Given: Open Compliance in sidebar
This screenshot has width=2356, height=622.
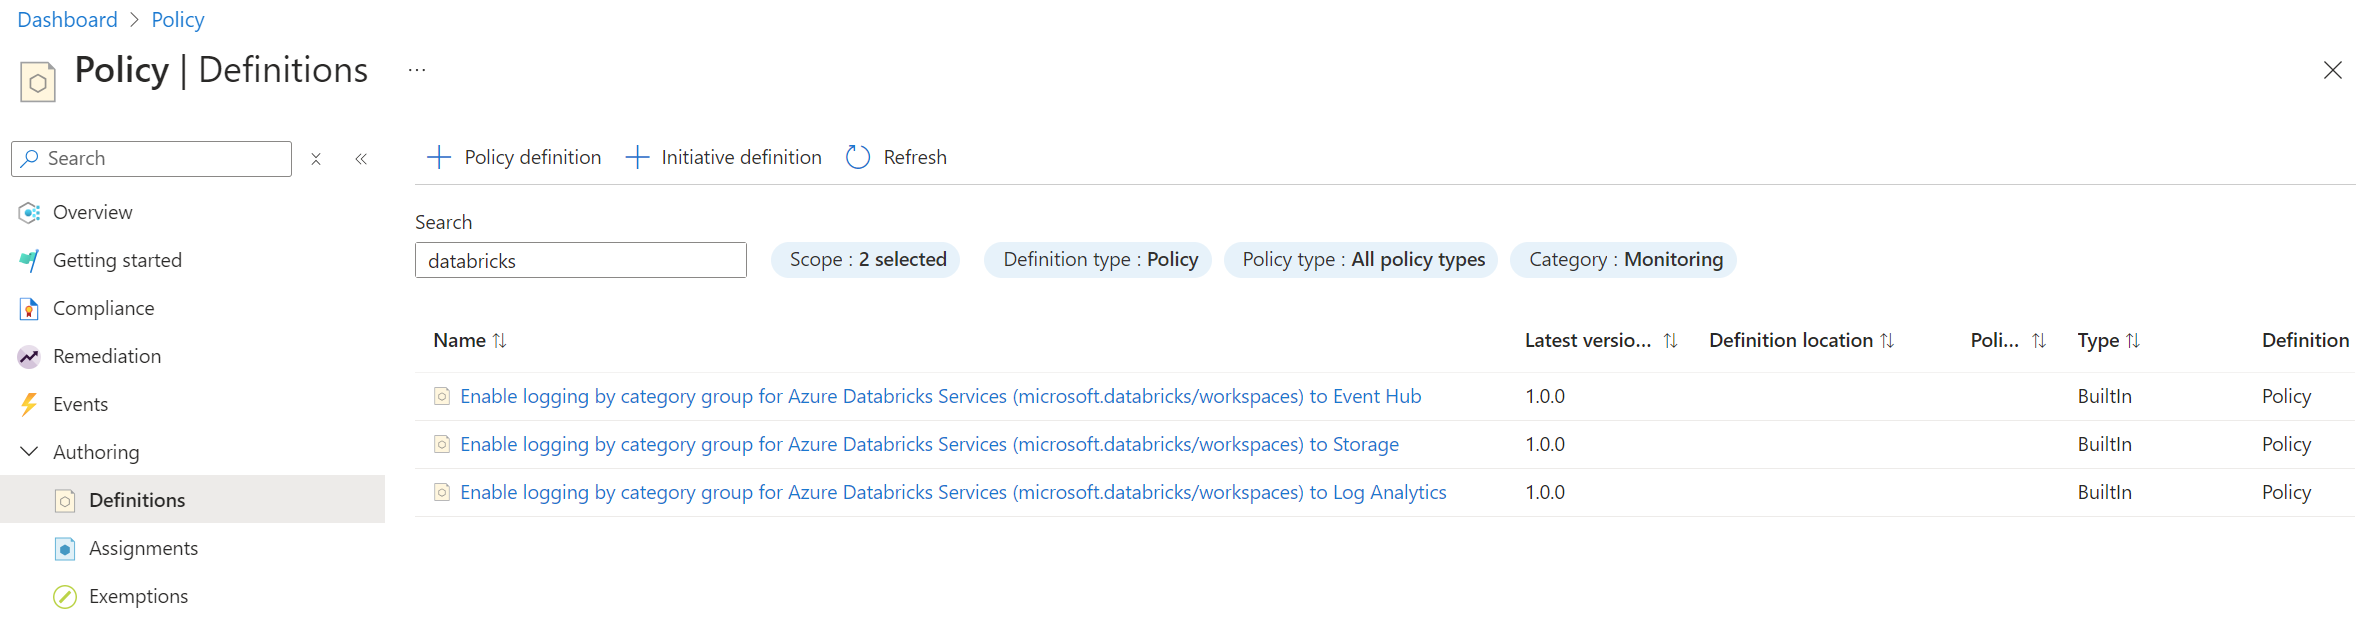Looking at the screenshot, I should [x=103, y=308].
